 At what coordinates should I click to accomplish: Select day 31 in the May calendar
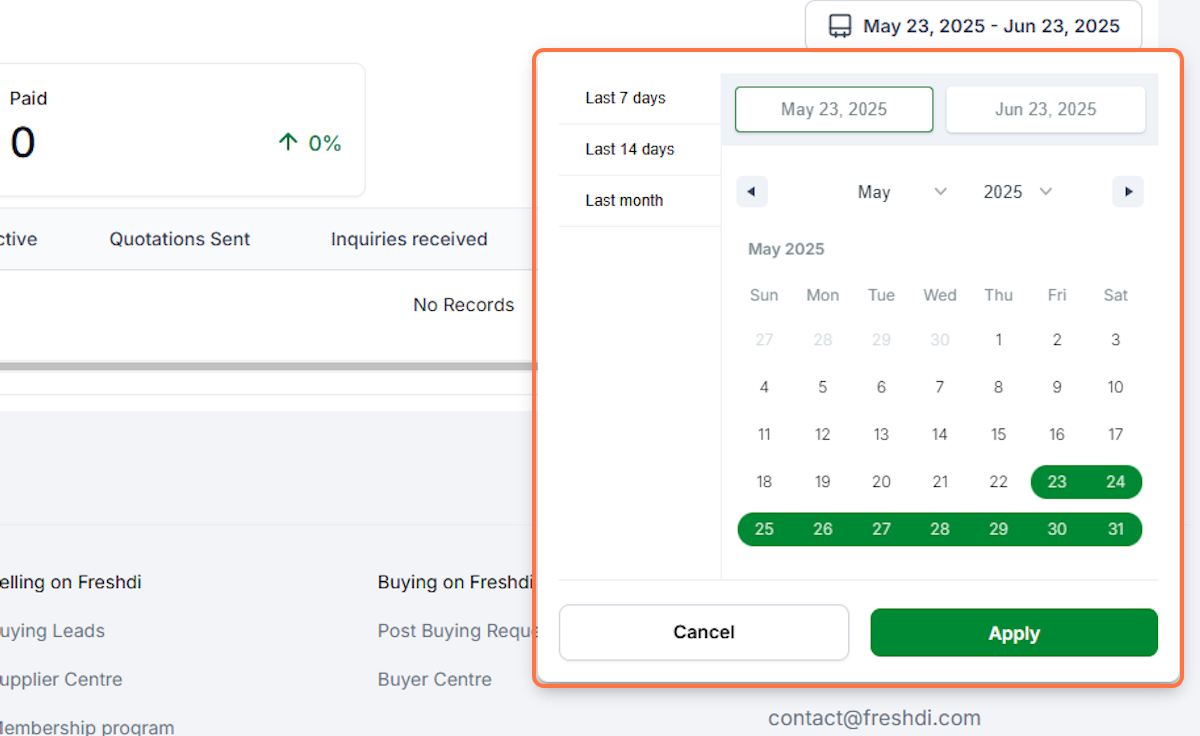click(1115, 529)
